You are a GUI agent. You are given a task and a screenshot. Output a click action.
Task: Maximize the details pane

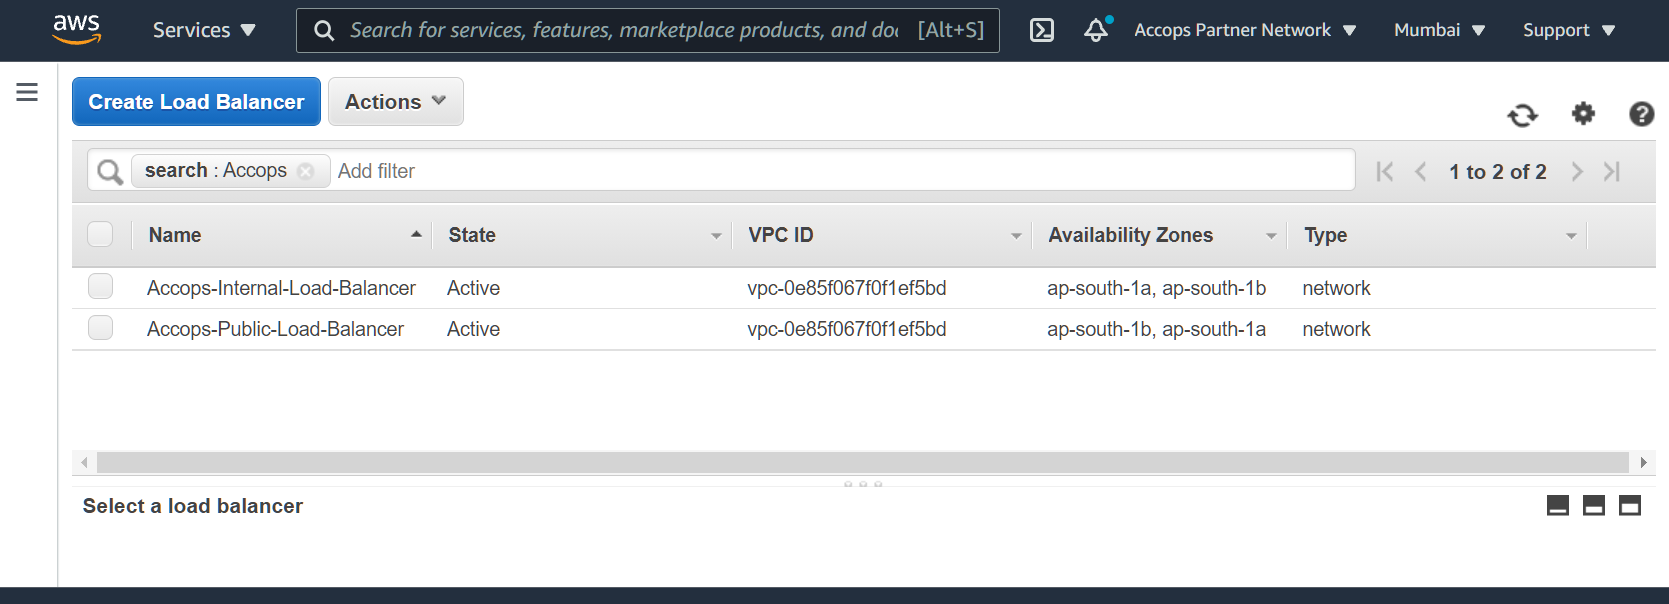(1630, 506)
